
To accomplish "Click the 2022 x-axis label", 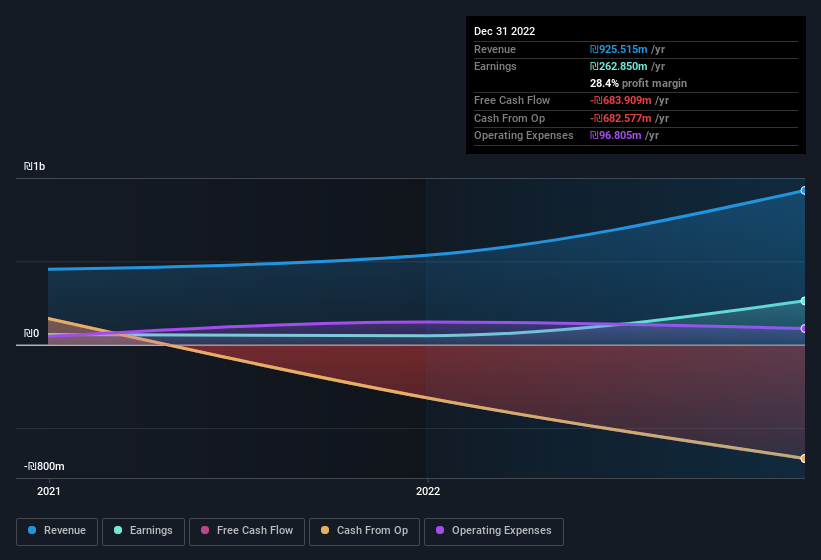I will (428, 491).
